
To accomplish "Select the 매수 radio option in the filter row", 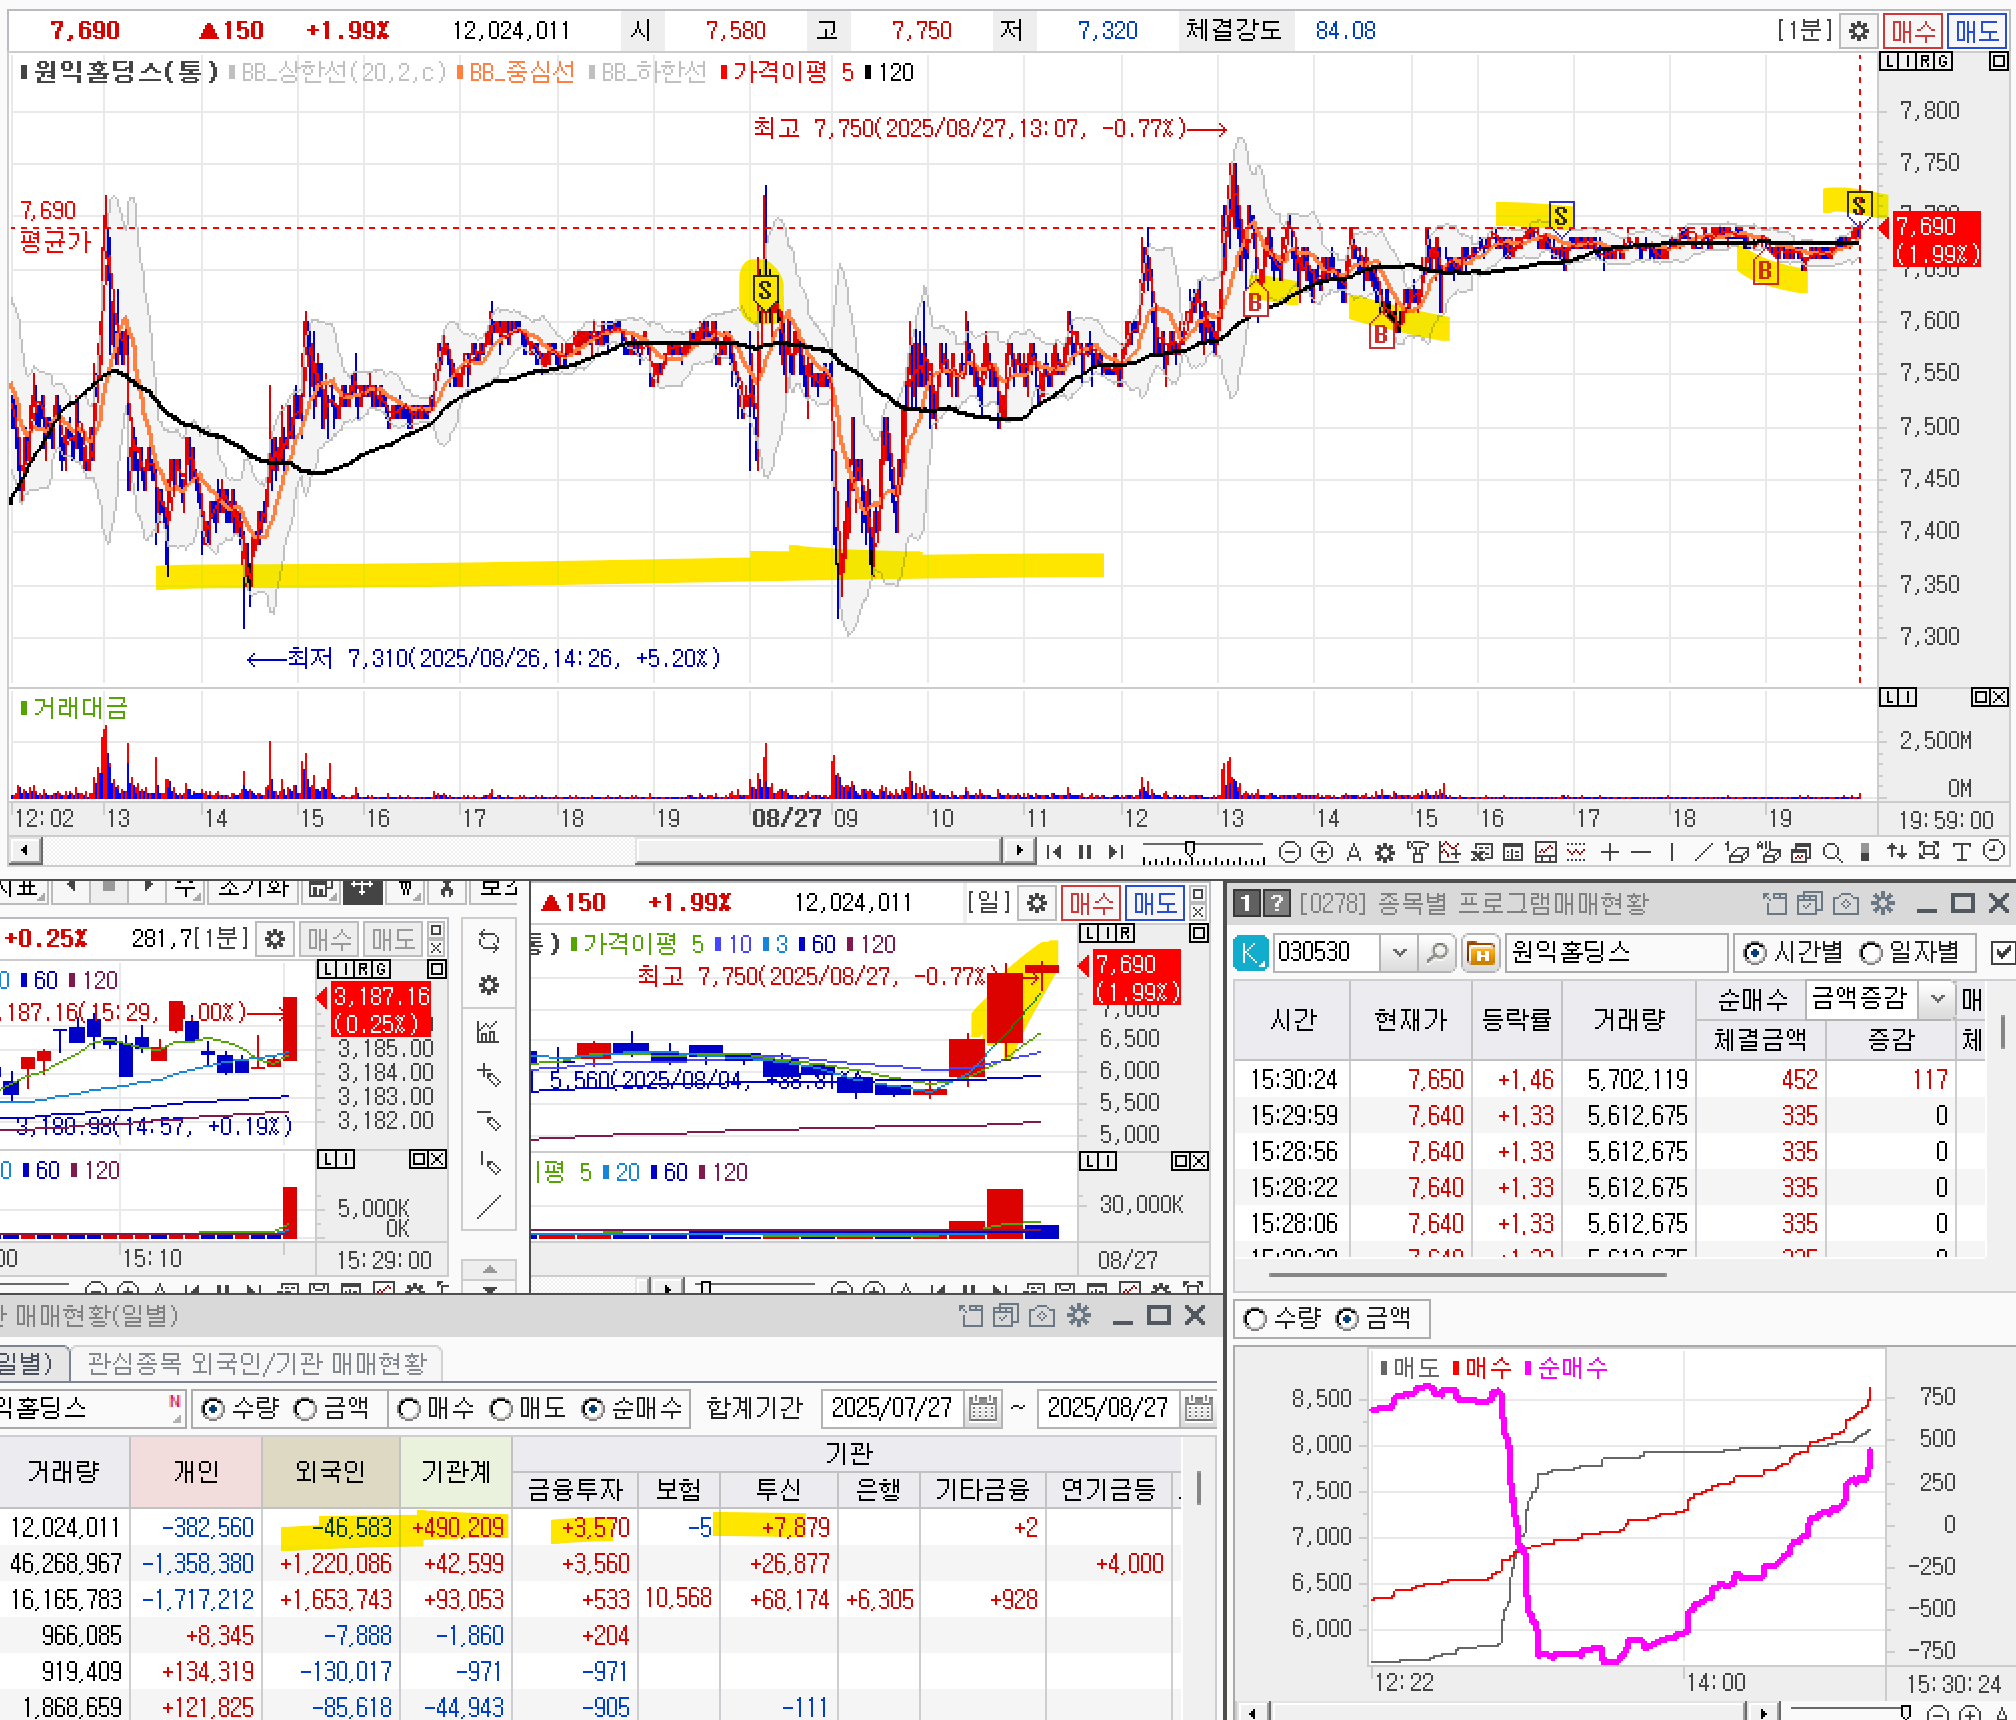I will [x=409, y=1408].
